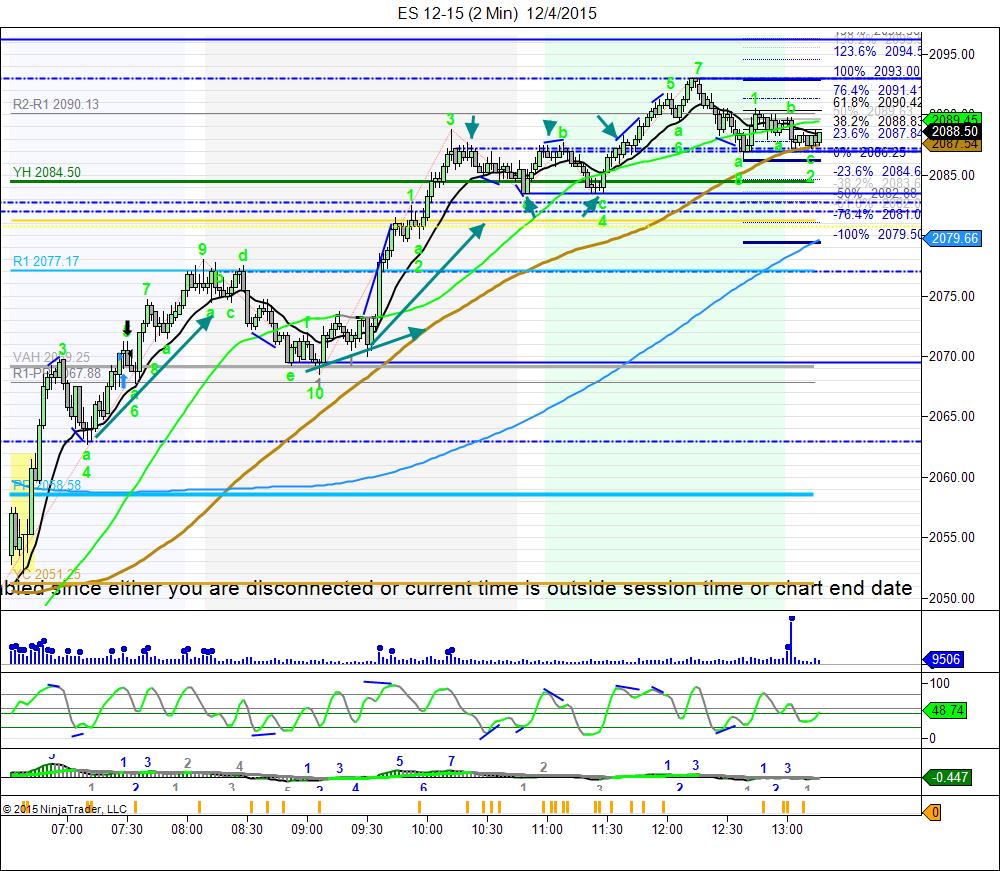Image resolution: width=1000 pixels, height=871 pixels.
Task: Click 2095.00 on the price axis
Action: 952,54
